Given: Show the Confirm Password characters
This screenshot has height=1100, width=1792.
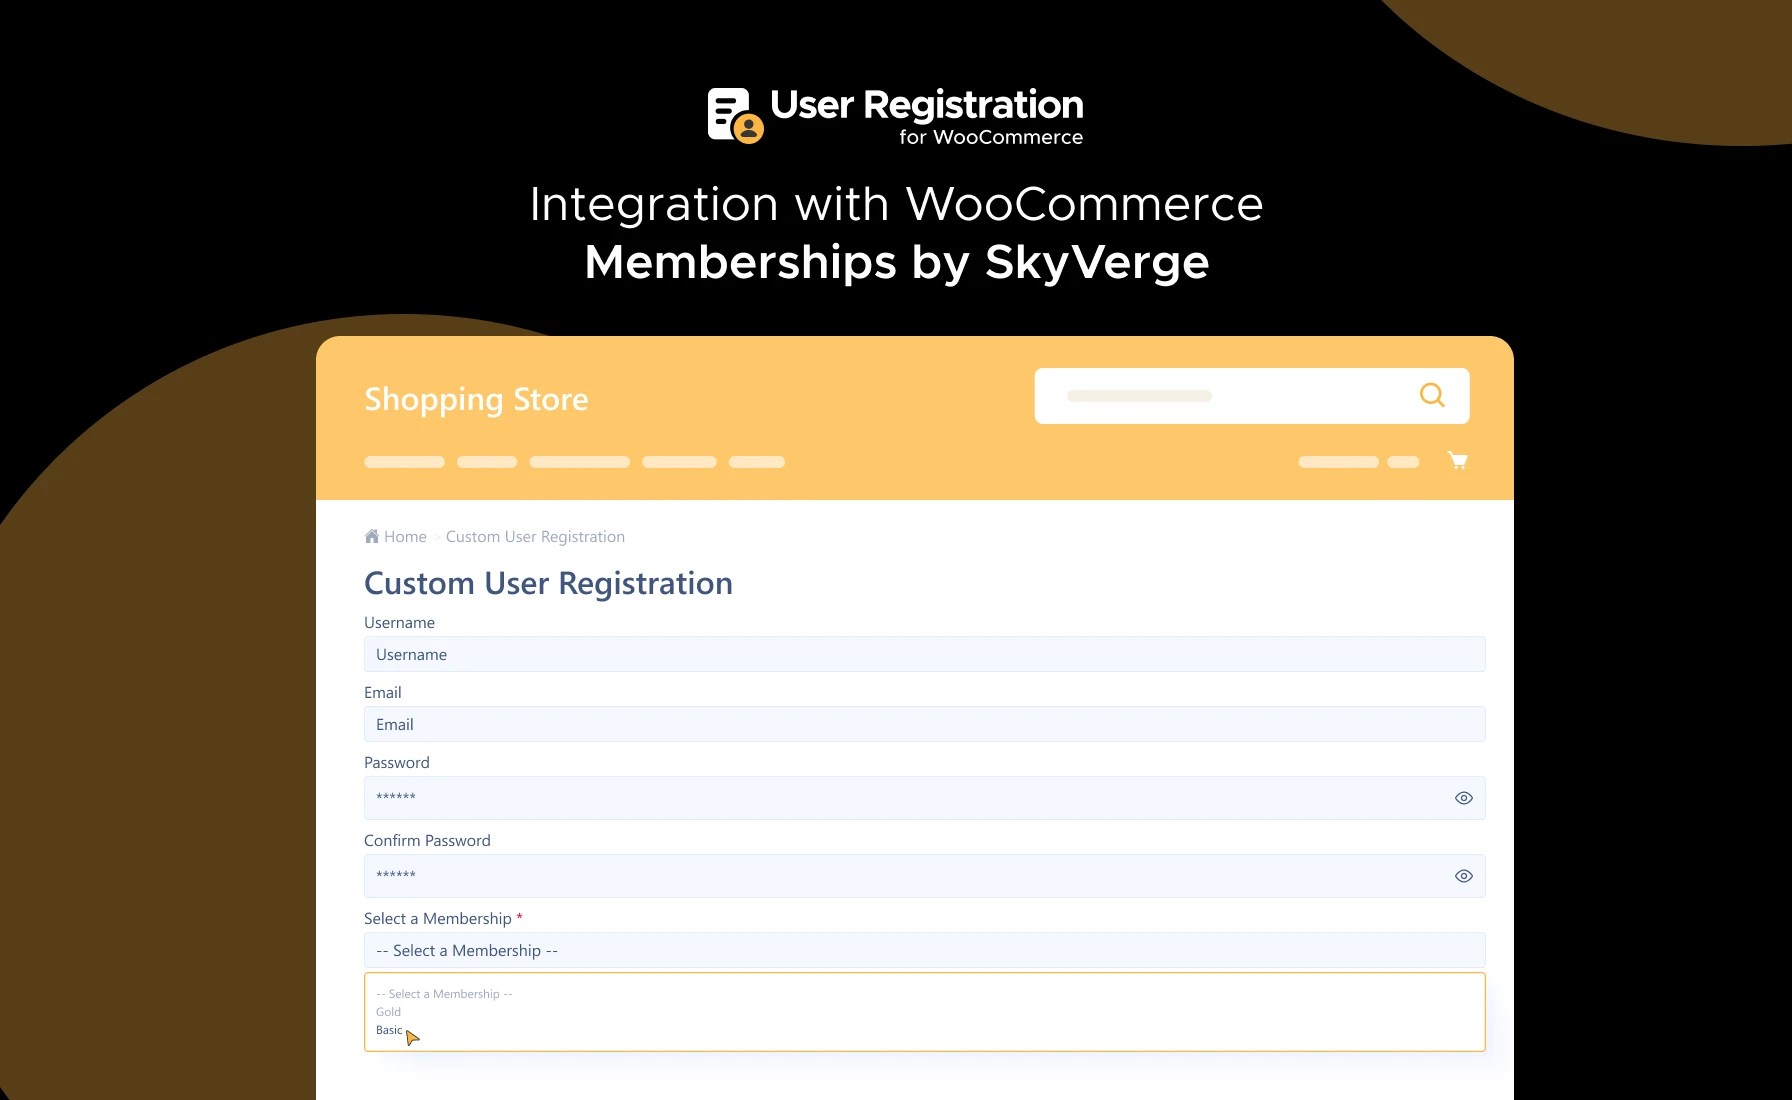Looking at the screenshot, I should tap(1463, 875).
